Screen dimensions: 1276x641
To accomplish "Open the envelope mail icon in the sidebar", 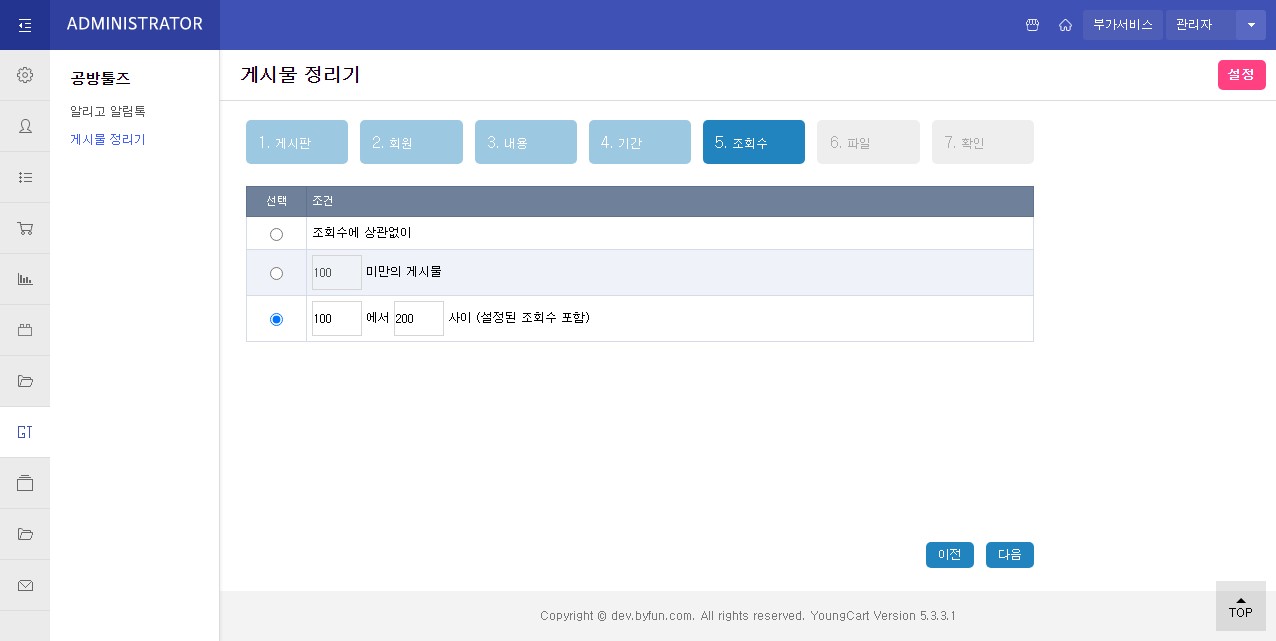I will coord(25,585).
